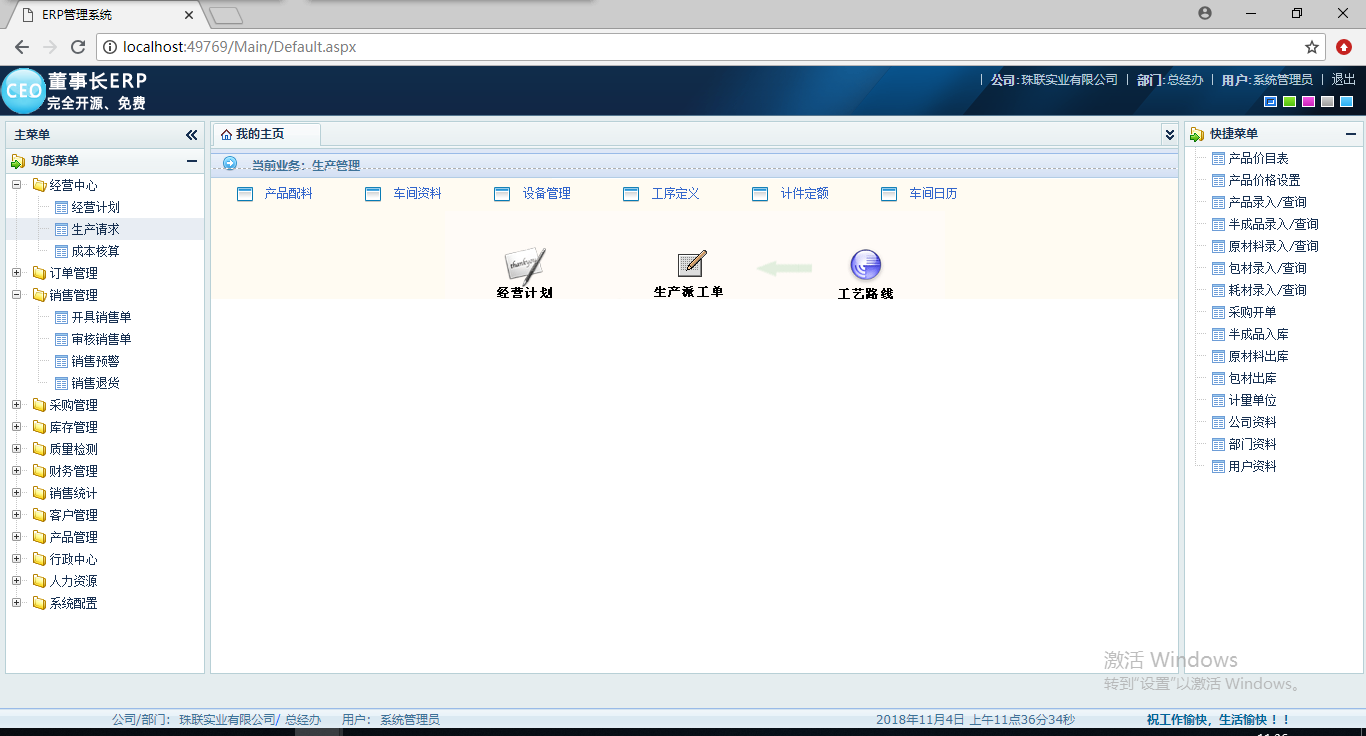Screen dimensions: 1366x736
Task: Click the 退出 logout link
Action: (1343, 79)
